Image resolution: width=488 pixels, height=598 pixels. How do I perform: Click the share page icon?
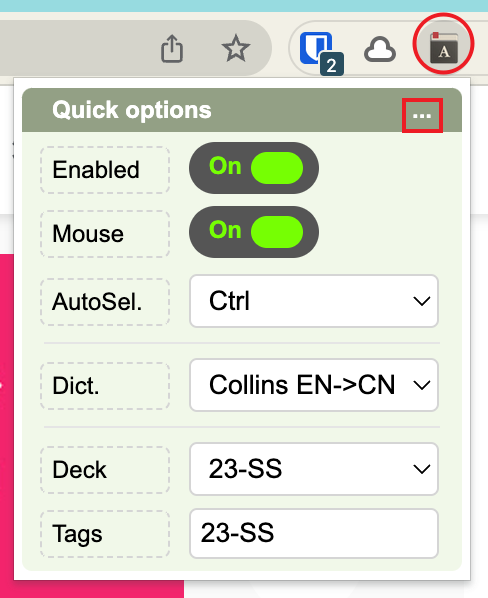[172, 48]
